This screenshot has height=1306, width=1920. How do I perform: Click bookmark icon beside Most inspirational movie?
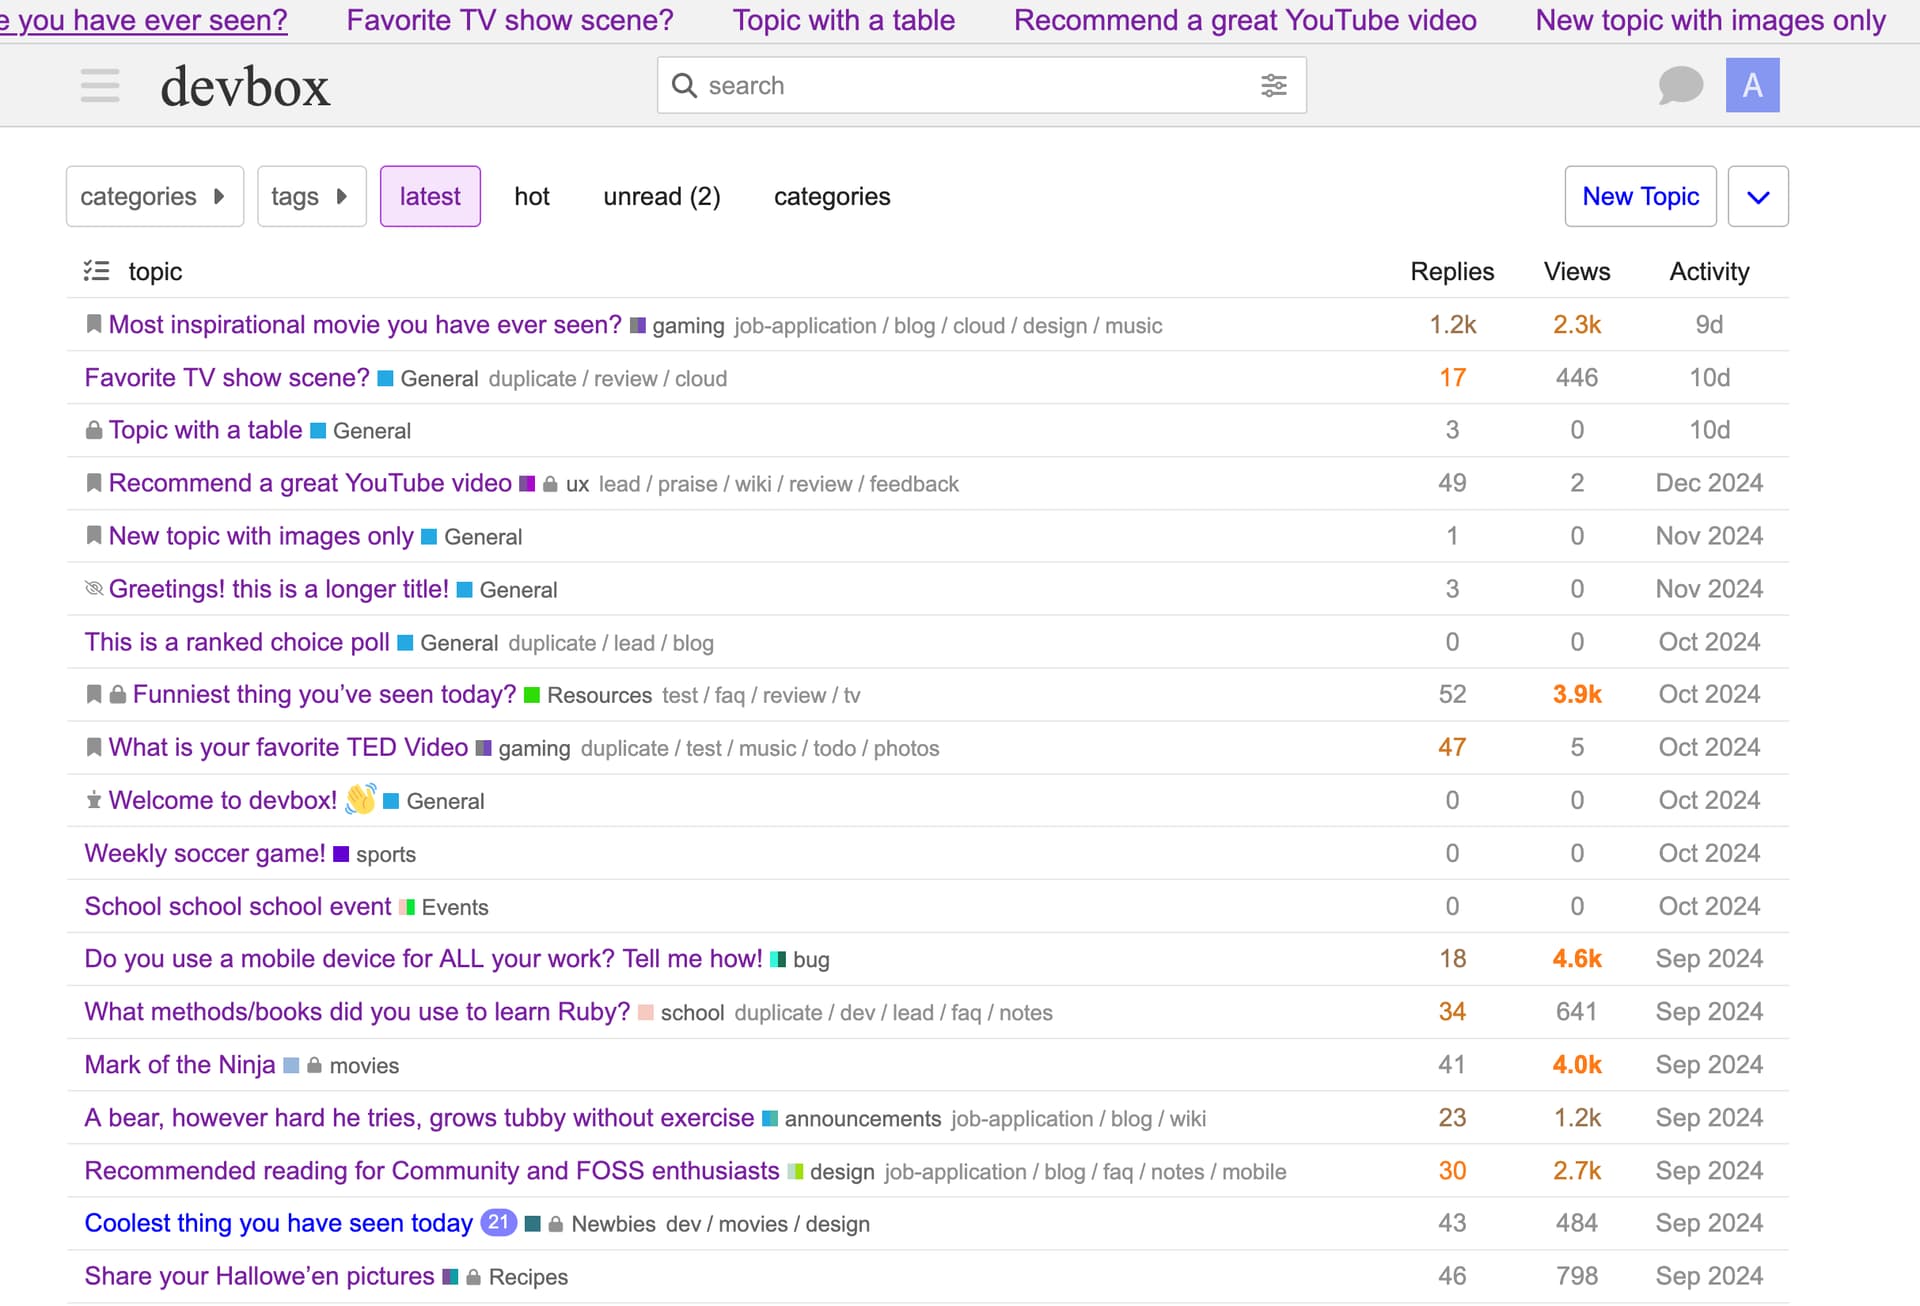pyautogui.click(x=94, y=324)
